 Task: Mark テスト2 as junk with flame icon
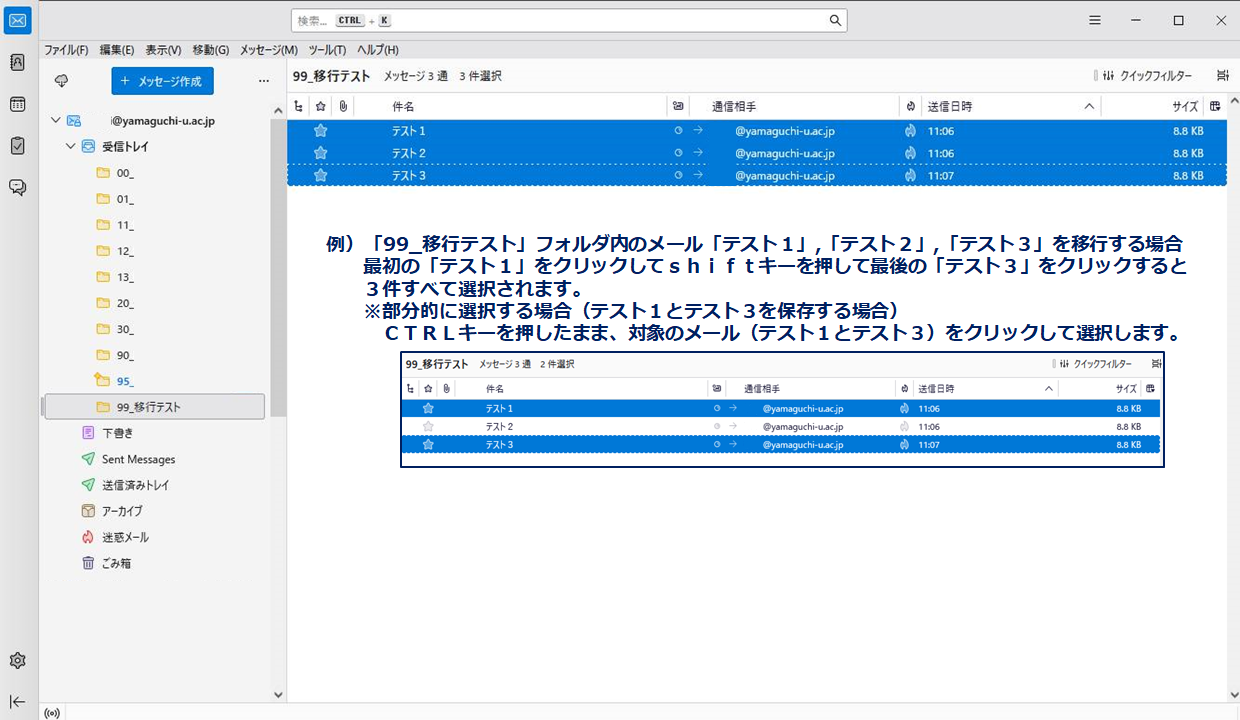click(910, 153)
